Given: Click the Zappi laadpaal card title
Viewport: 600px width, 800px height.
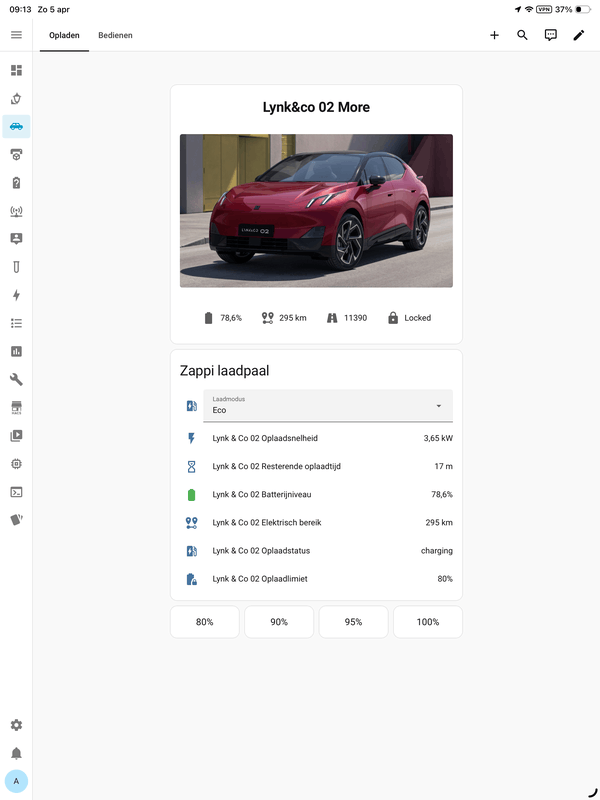Looking at the screenshot, I should (224, 370).
